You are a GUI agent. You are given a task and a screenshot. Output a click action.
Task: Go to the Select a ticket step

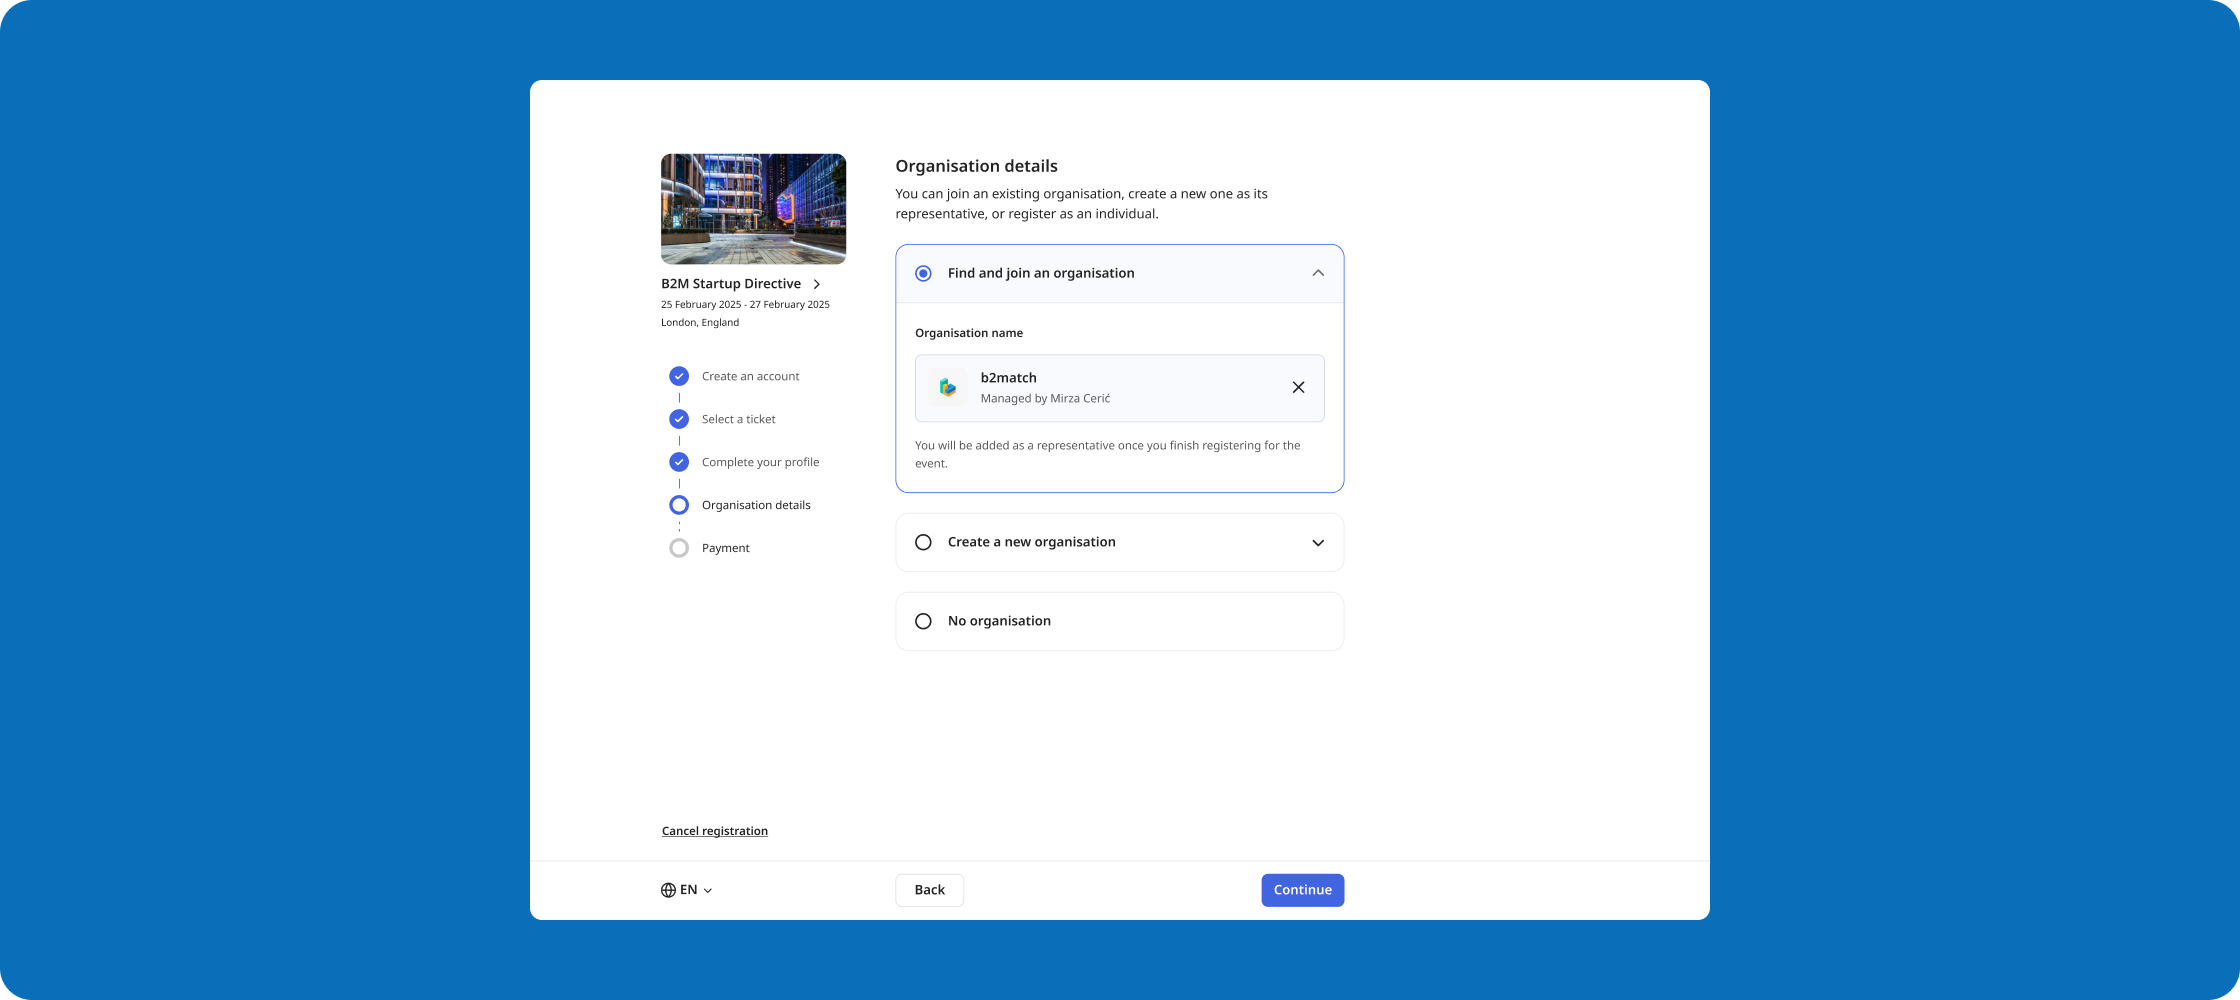click(x=738, y=419)
